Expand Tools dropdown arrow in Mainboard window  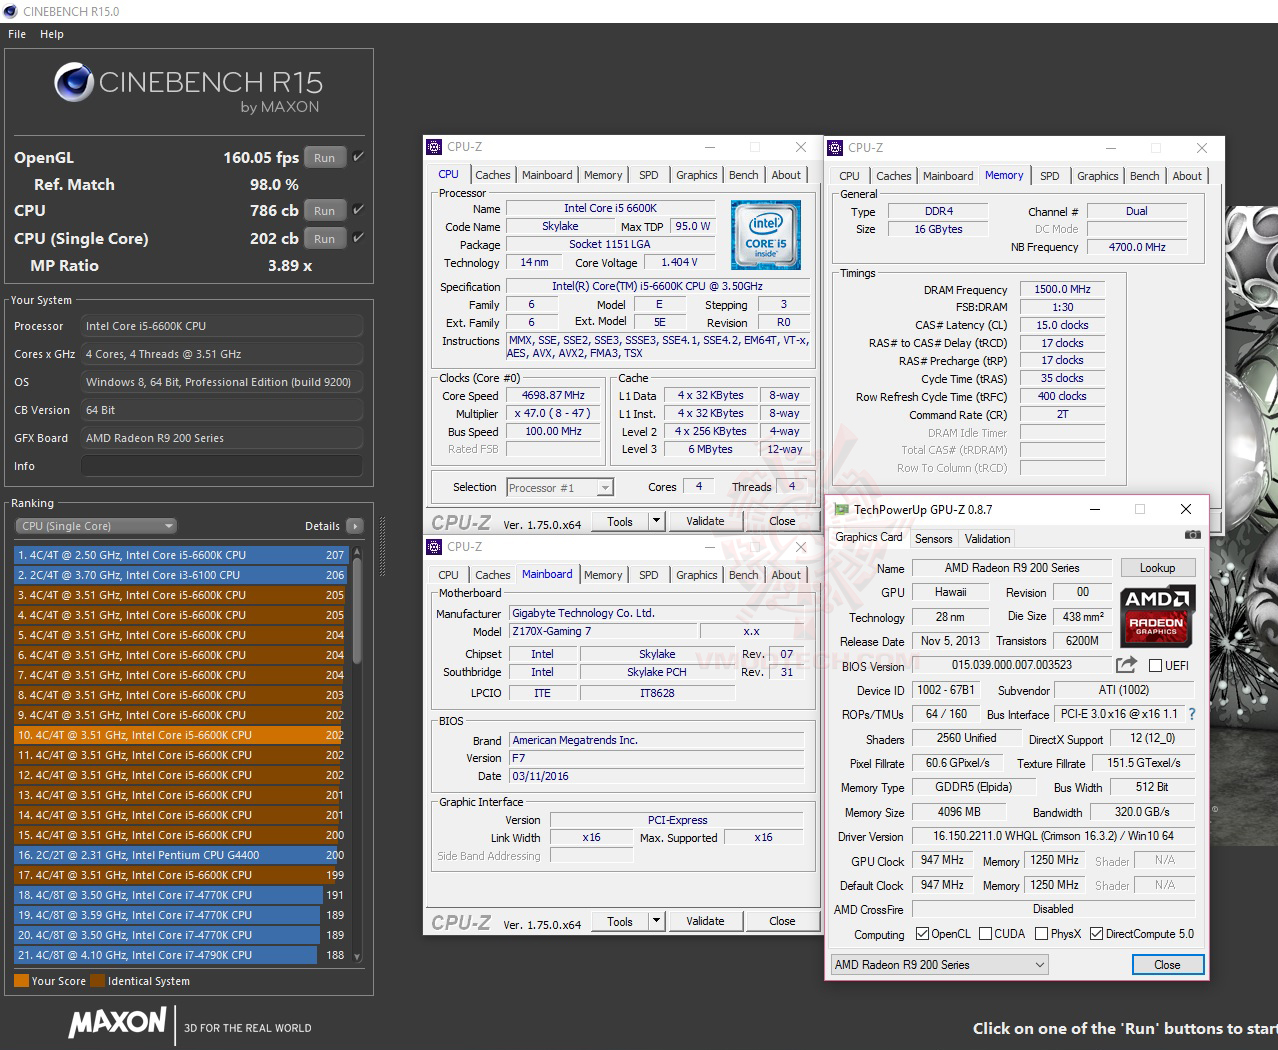[x=656, y=921]
